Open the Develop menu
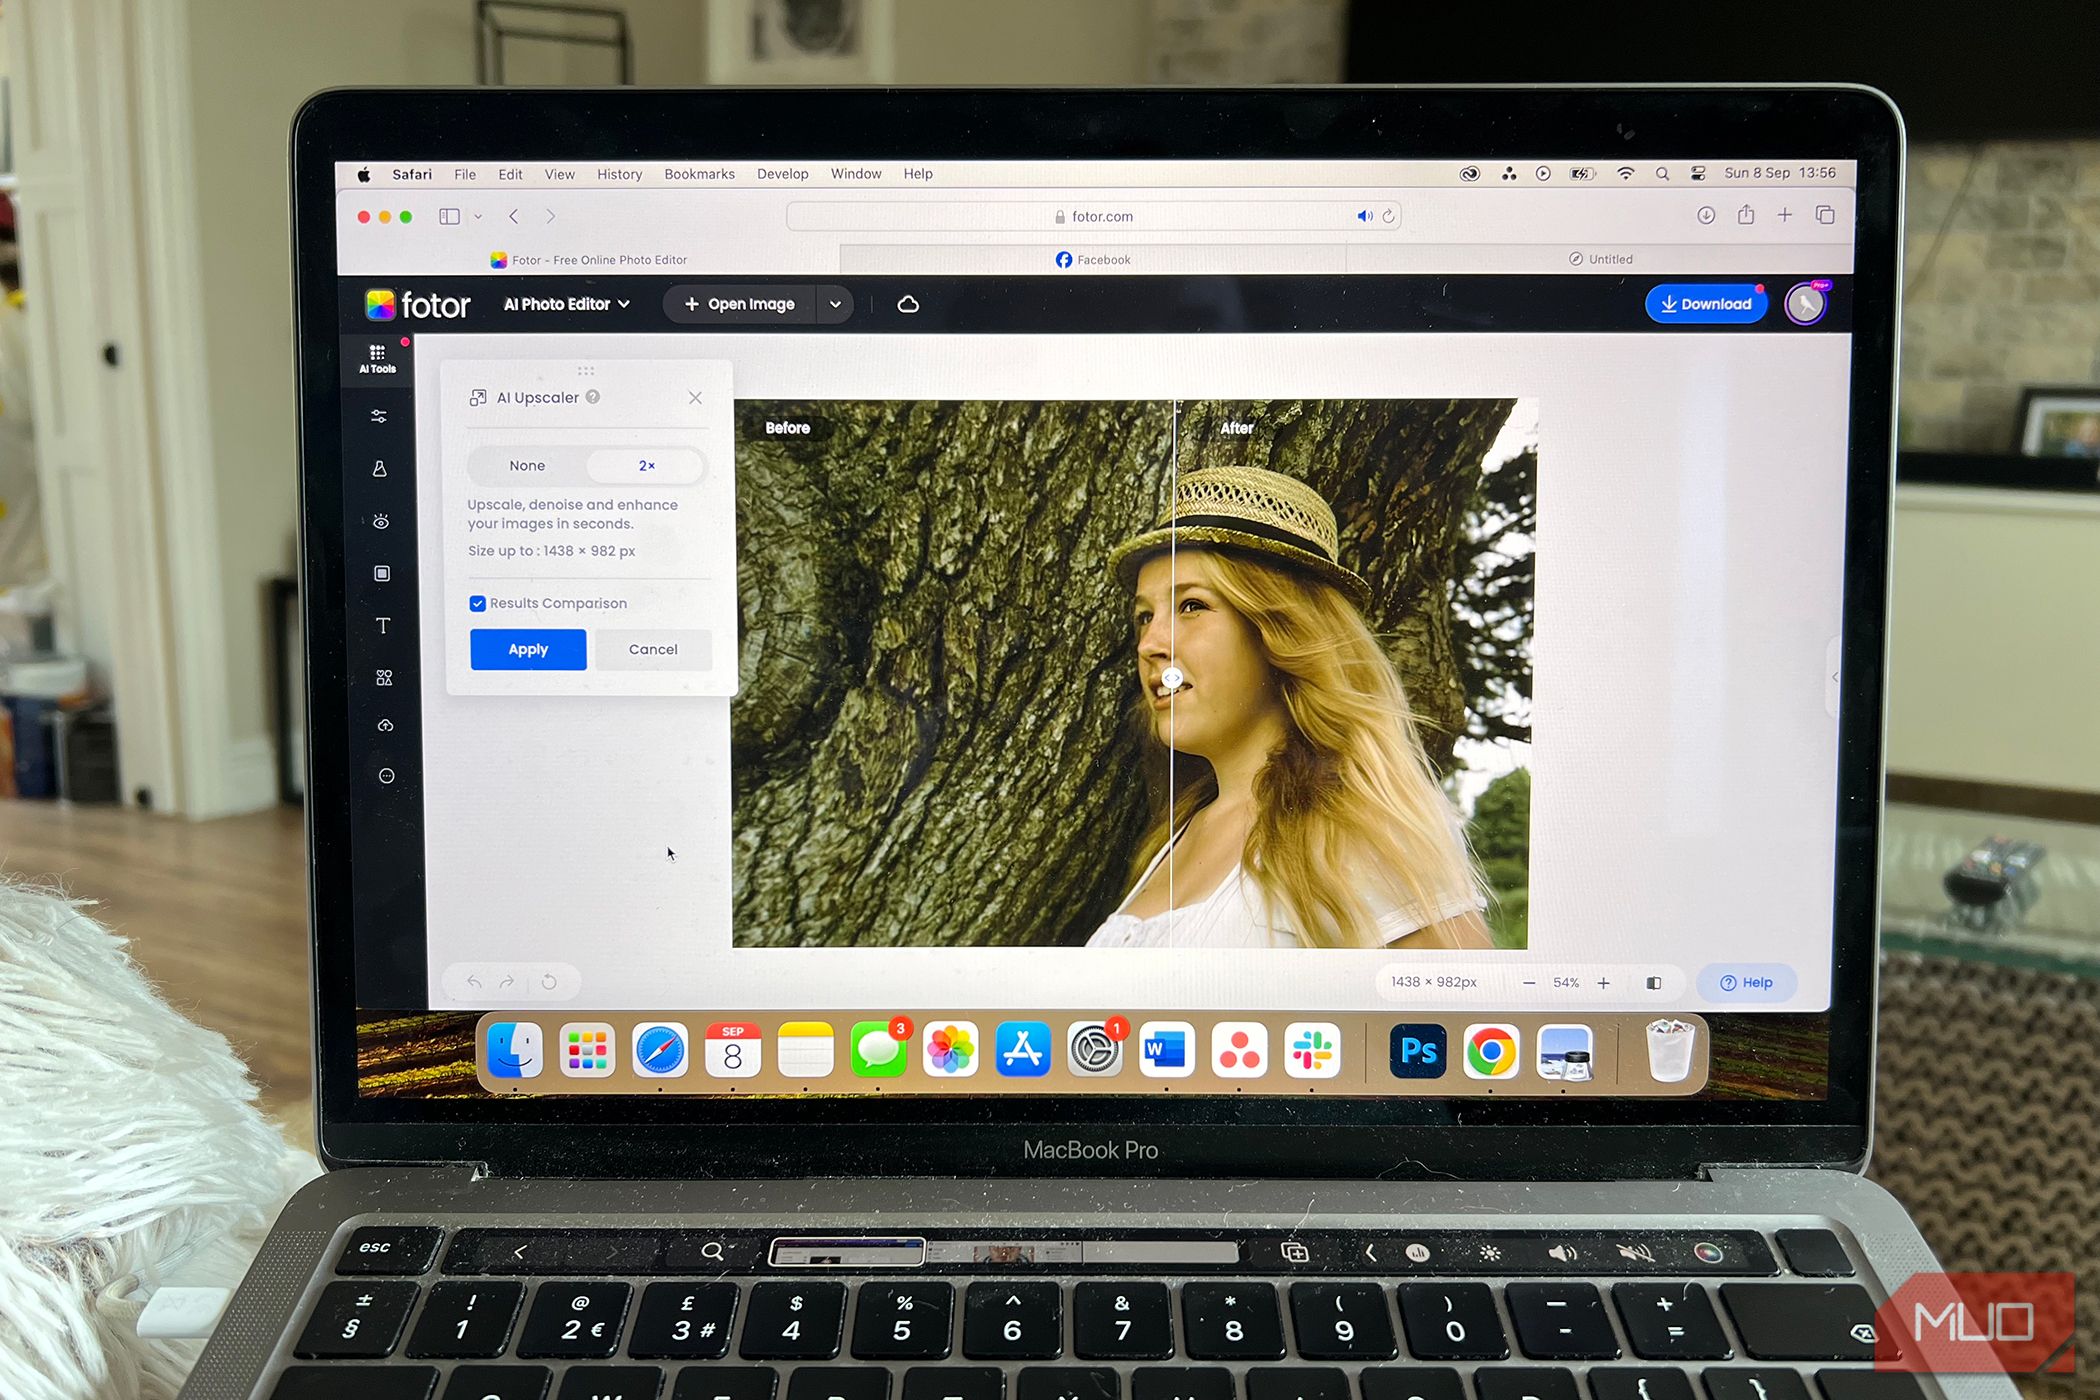This screenshot has height=1400, width=2100. (x=782, y=174)
